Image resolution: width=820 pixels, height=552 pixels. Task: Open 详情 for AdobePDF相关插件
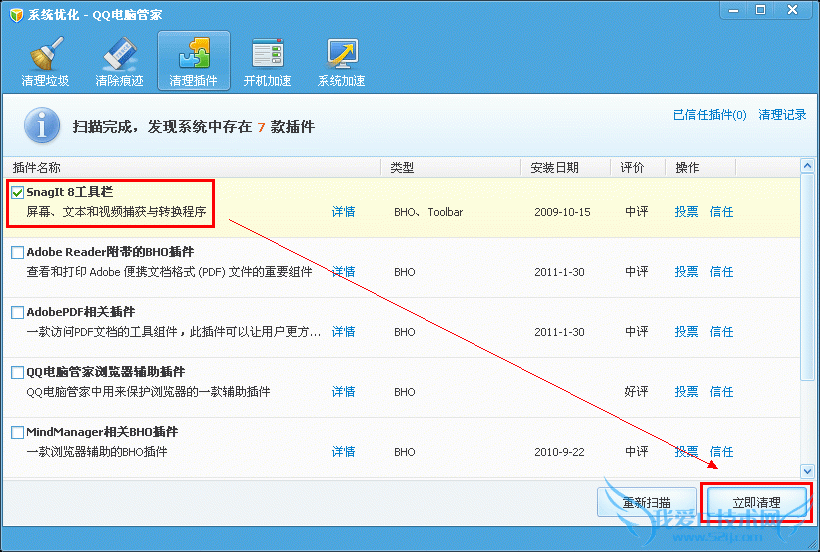pos(344,332)
